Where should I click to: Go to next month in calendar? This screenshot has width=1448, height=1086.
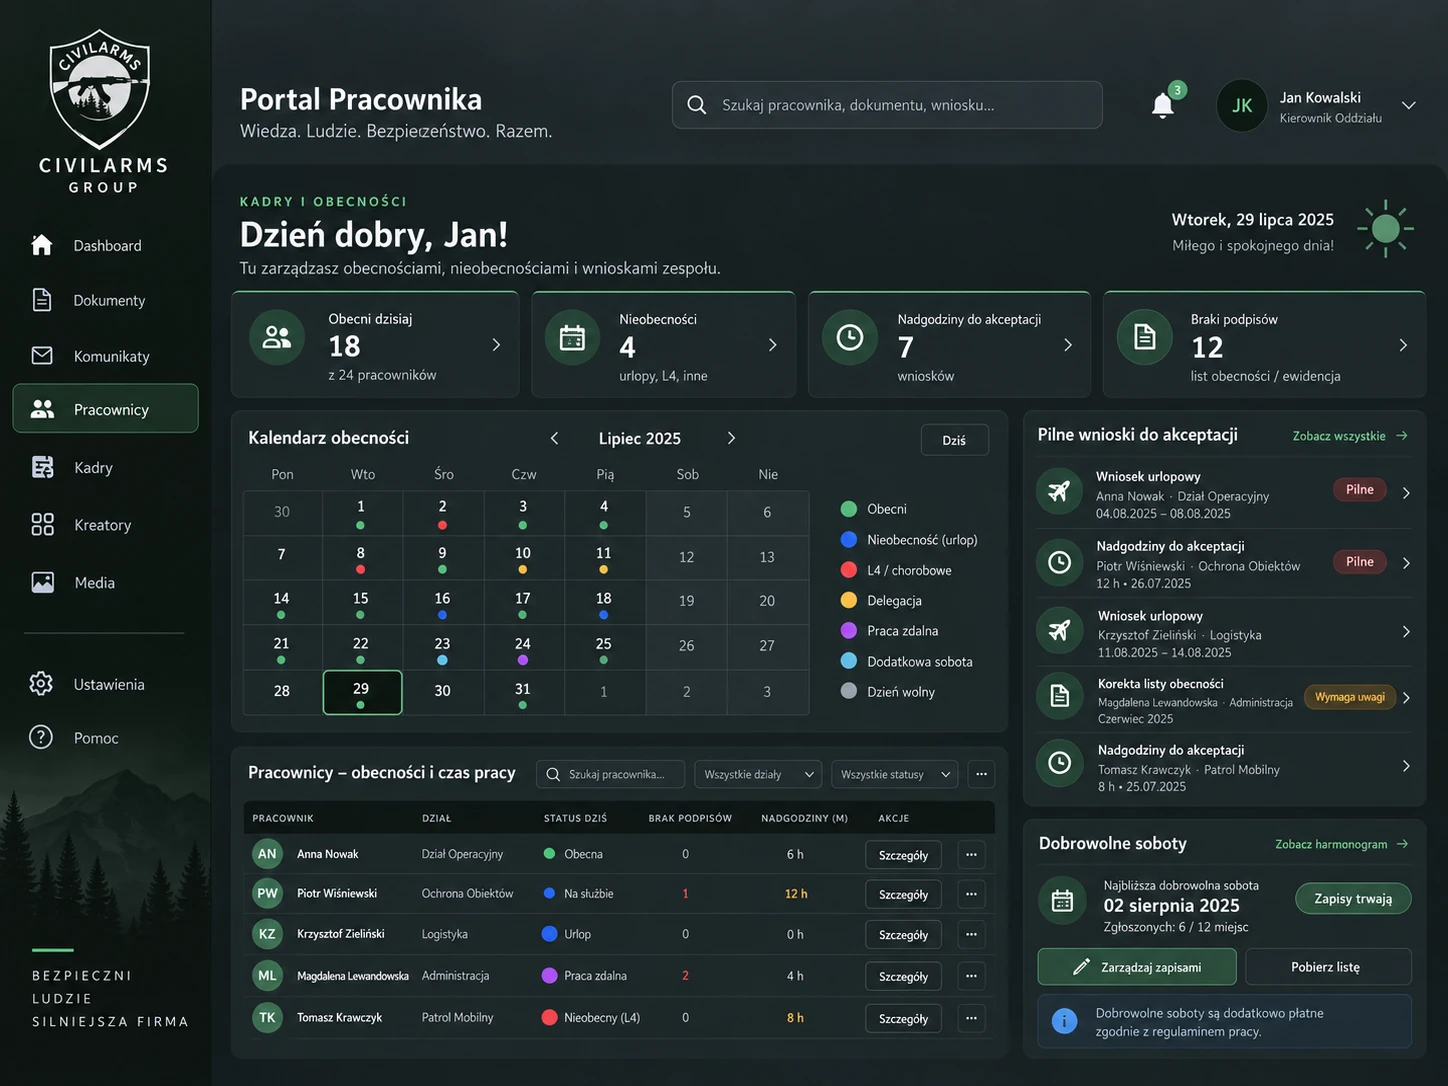(x=731, y=438)
